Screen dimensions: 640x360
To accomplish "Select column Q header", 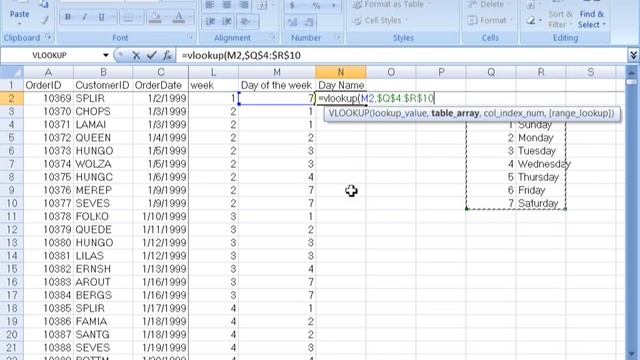I will [491, 73].
